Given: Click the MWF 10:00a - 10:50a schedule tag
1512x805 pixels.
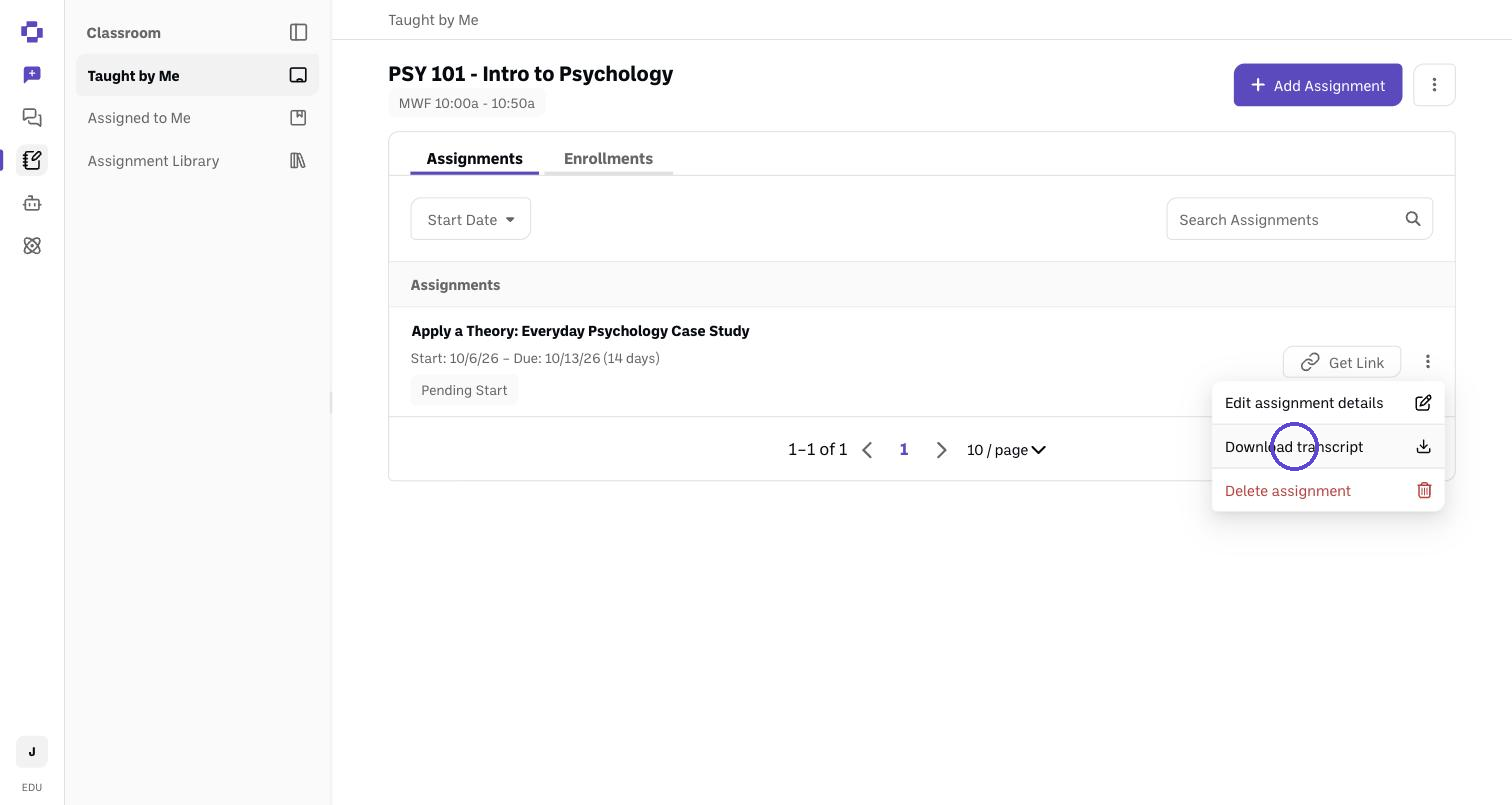Looking at the screenshot, I should 466,103.
